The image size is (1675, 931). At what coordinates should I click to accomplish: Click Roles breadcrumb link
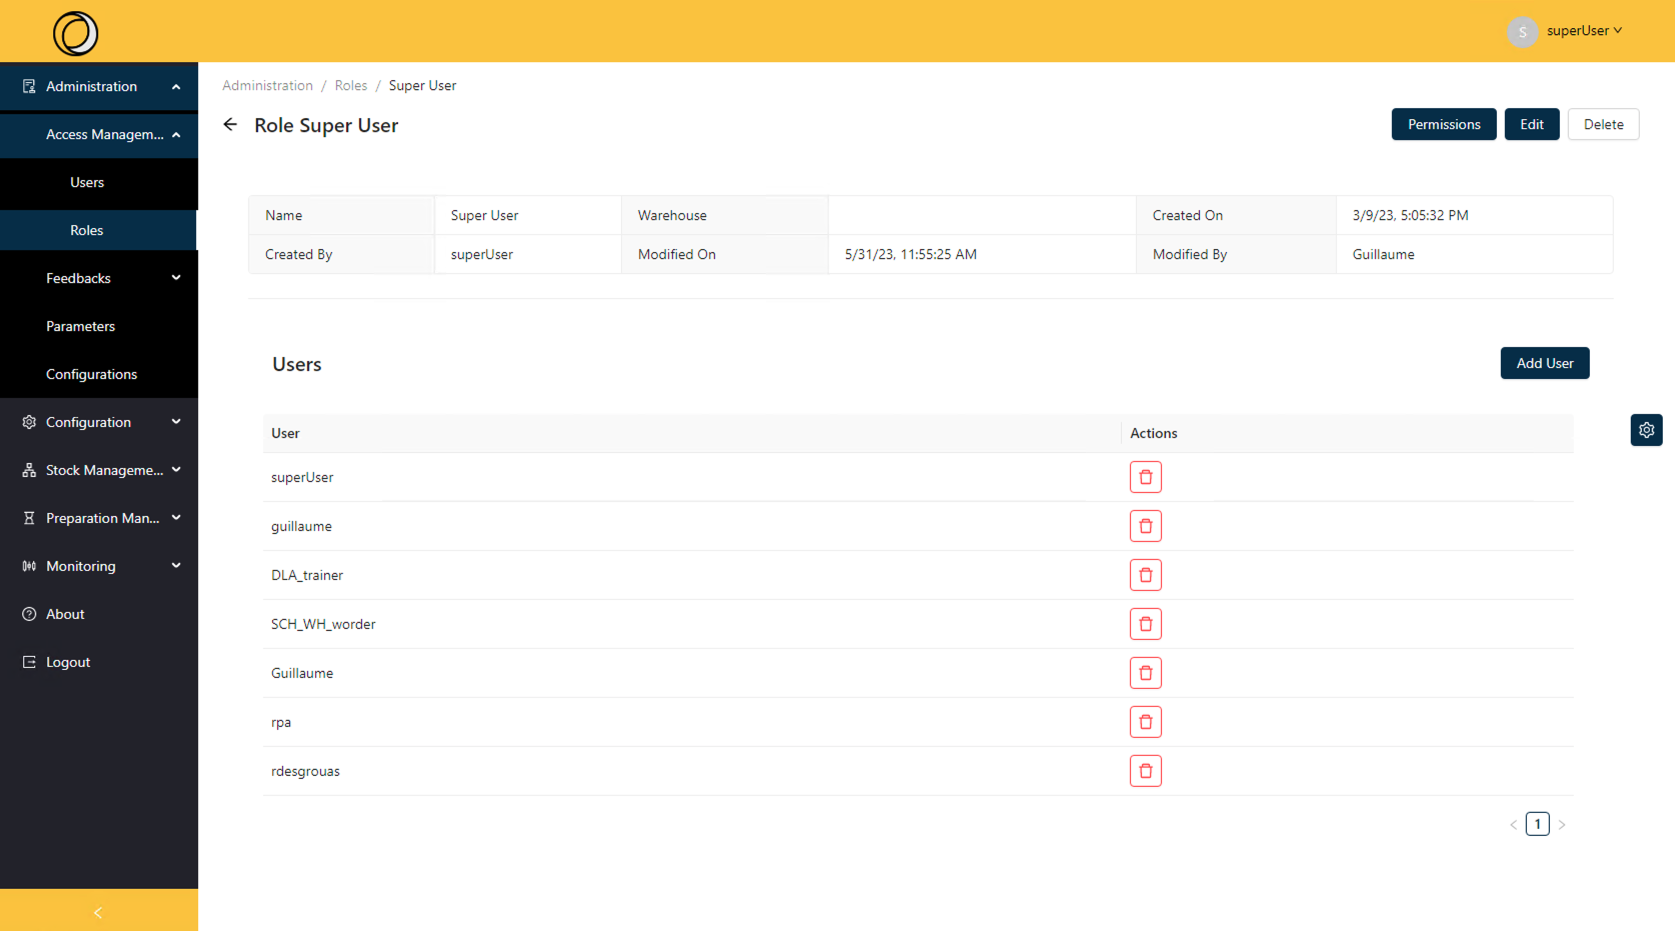(x=350, y=85)
